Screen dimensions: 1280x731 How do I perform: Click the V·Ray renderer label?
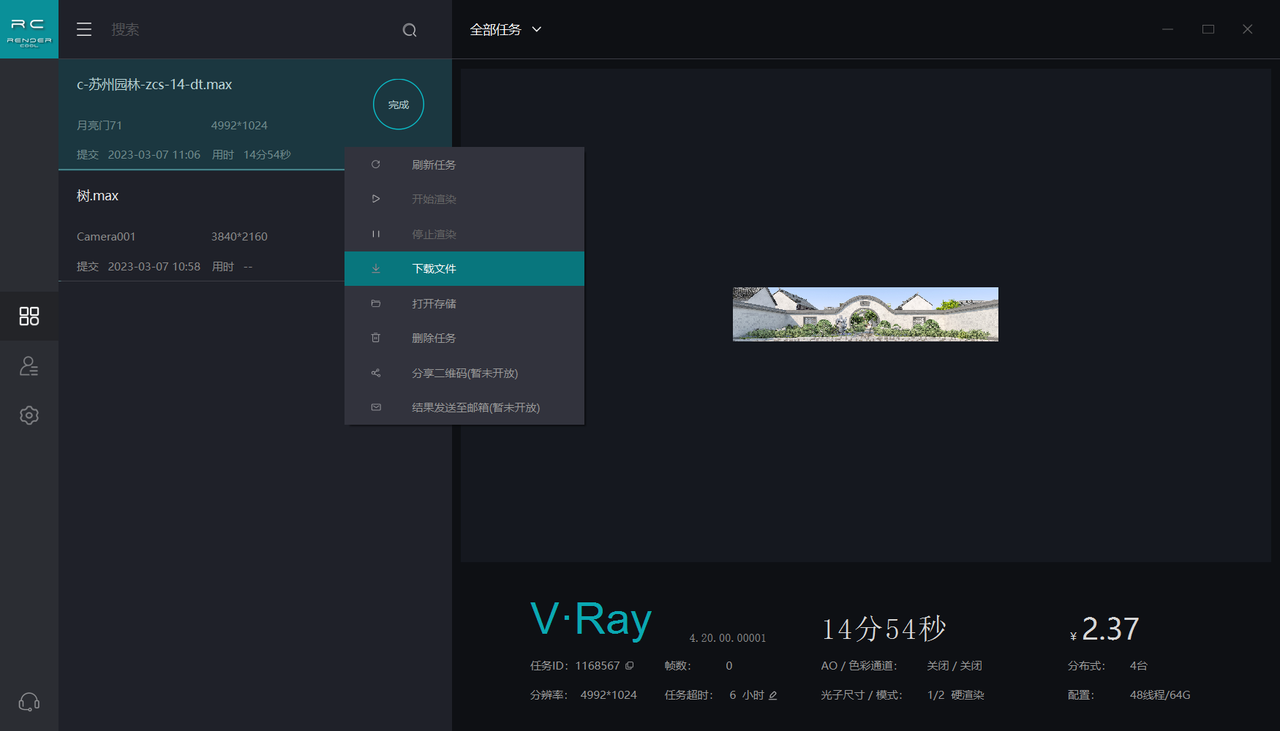click(x=590, y=621)
